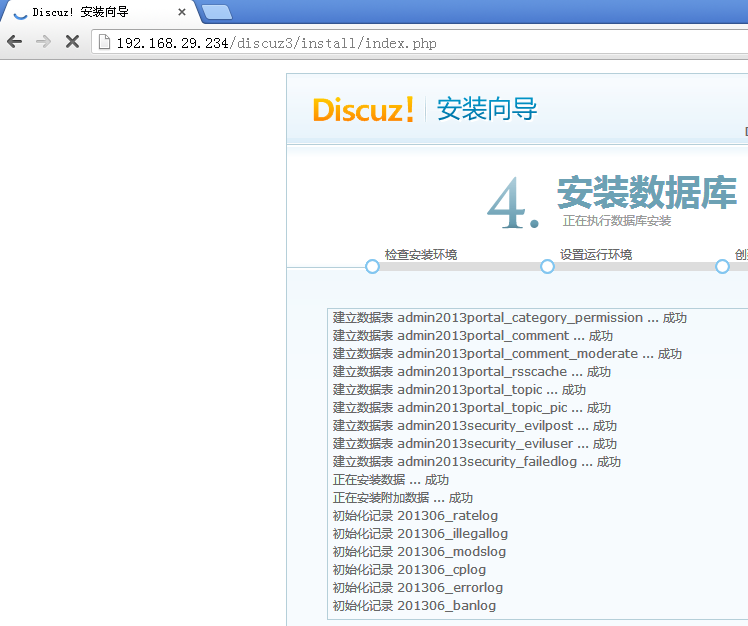748x626 pixels.
Task: Click the 检查安装环境 step label
Action: click(421, 254)
